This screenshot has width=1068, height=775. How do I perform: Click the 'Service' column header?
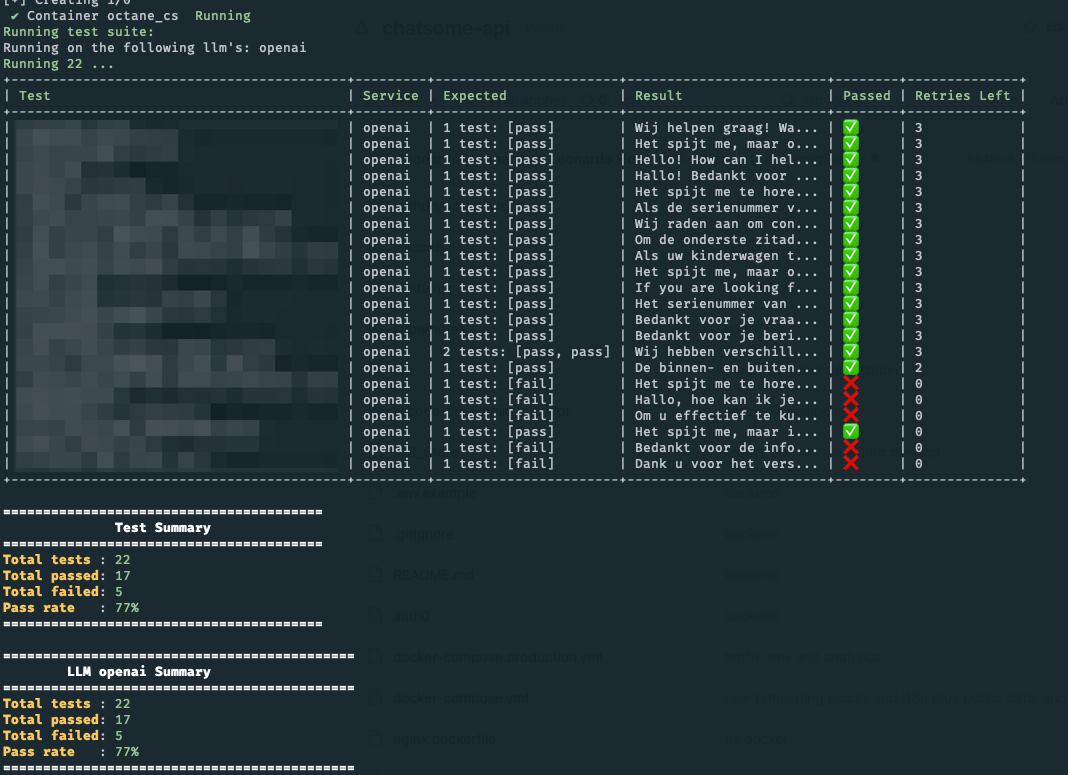pyautogui.click(x=390, y=96)
